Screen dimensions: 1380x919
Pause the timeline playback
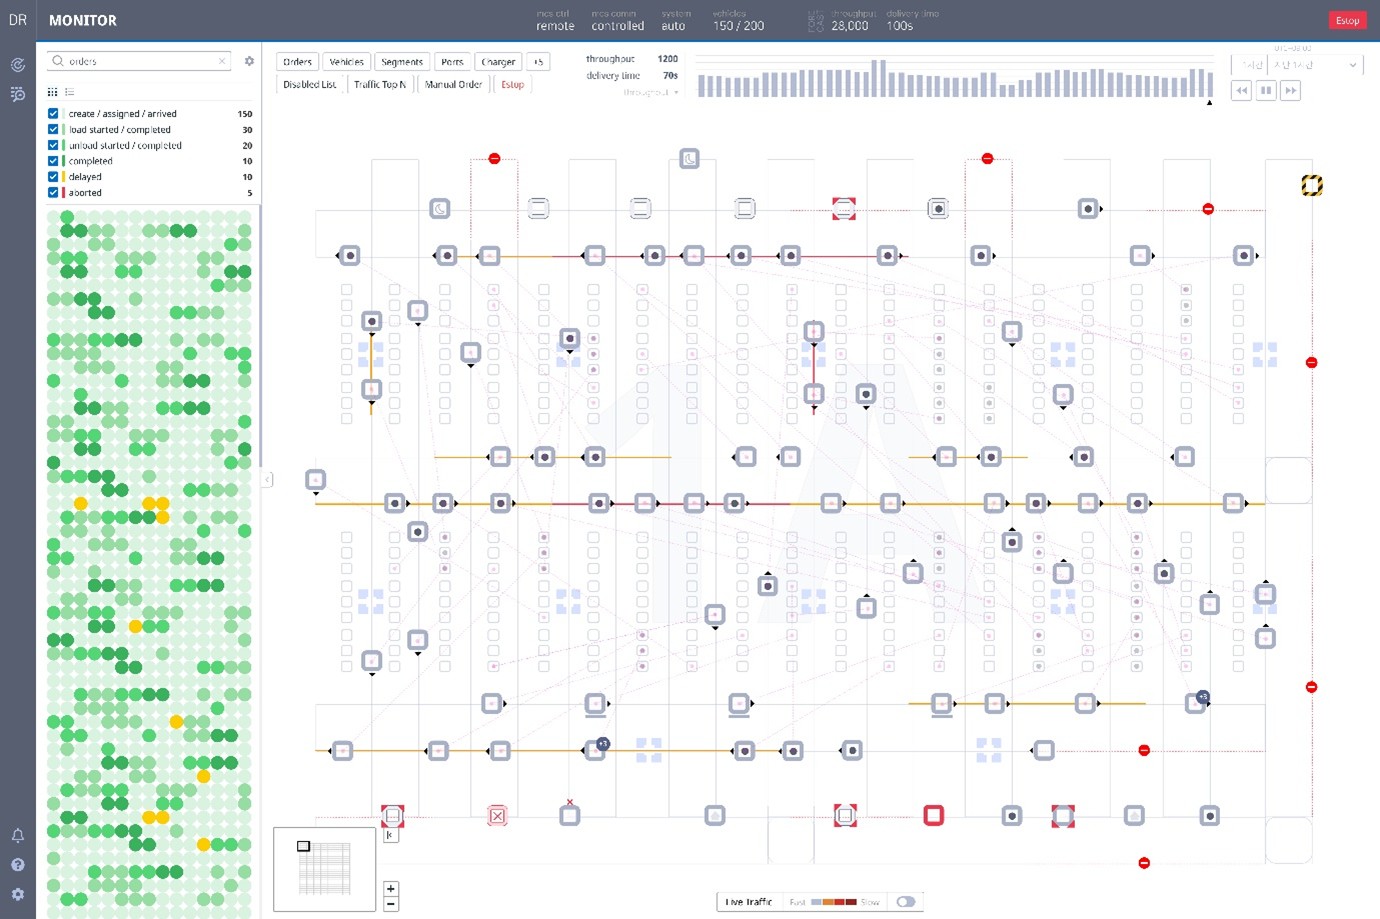point(1266,91)
